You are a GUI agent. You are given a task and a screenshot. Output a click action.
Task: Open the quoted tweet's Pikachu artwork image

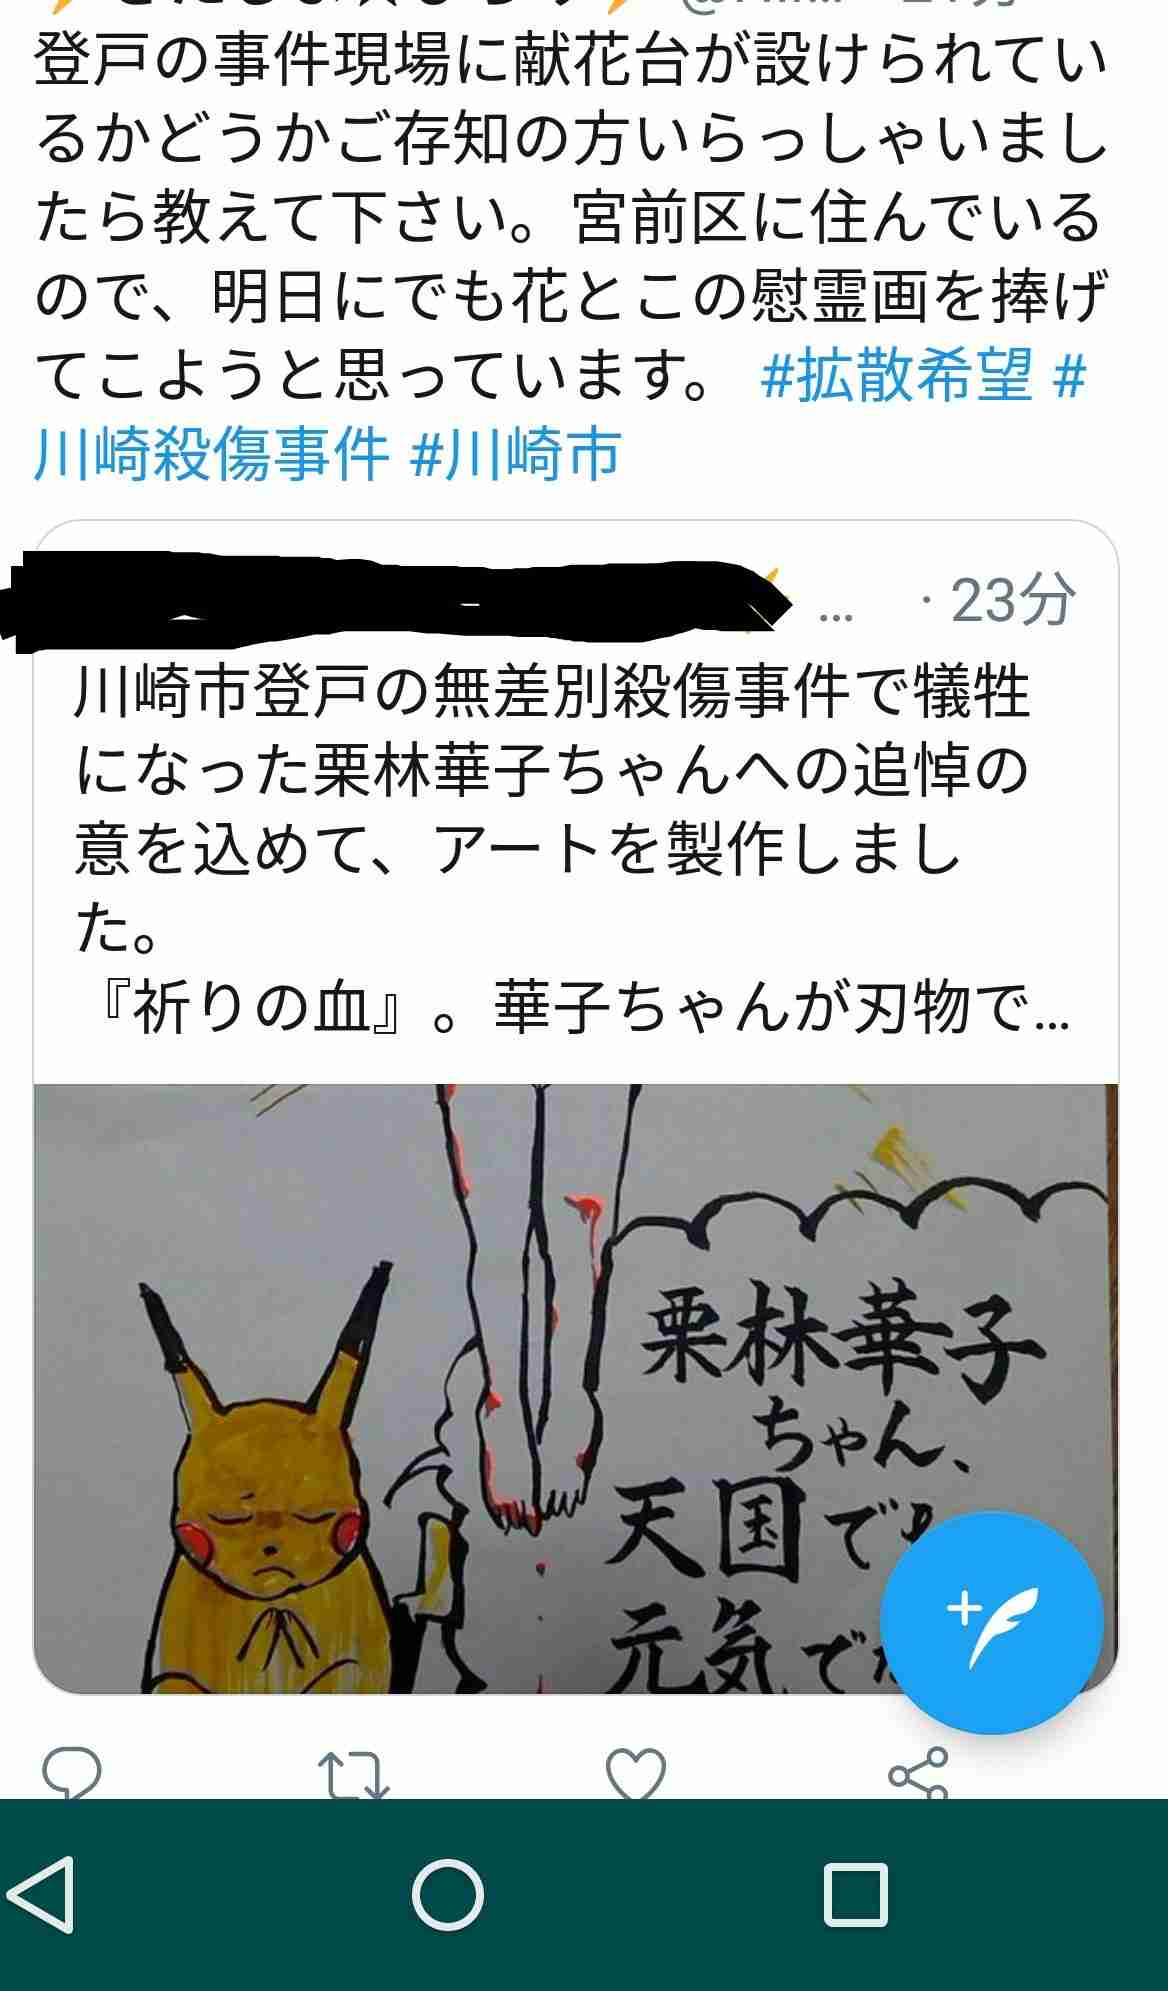tap(576, 1389)
